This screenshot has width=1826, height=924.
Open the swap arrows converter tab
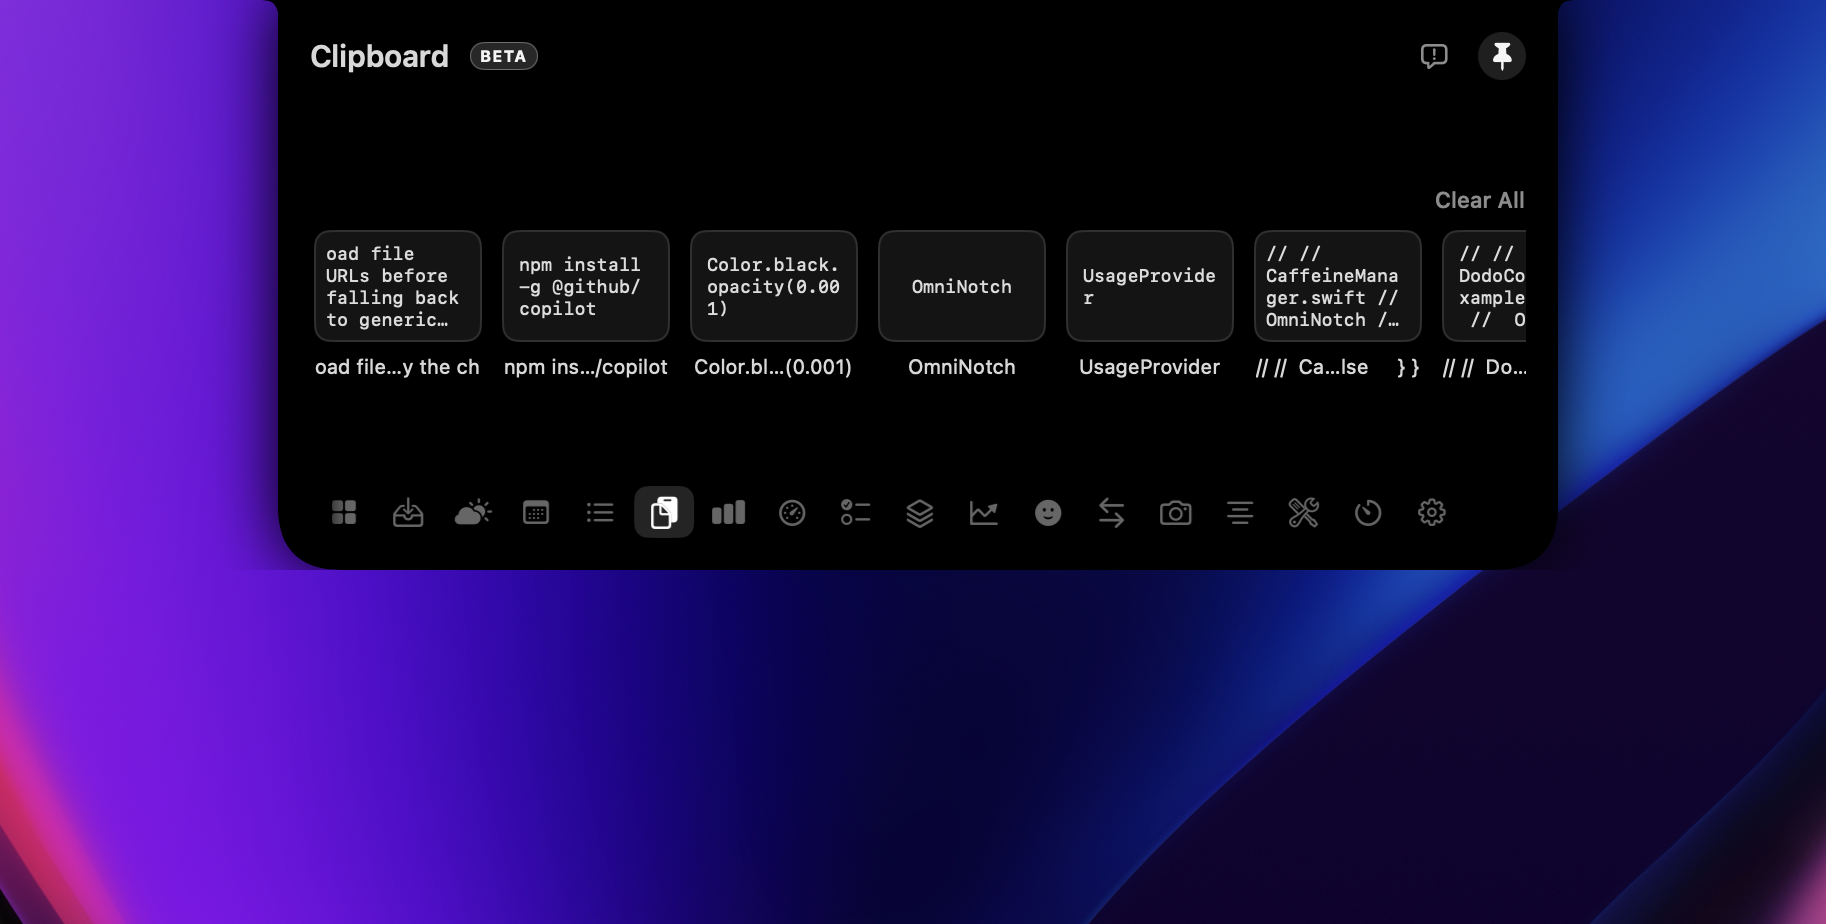1112,513
